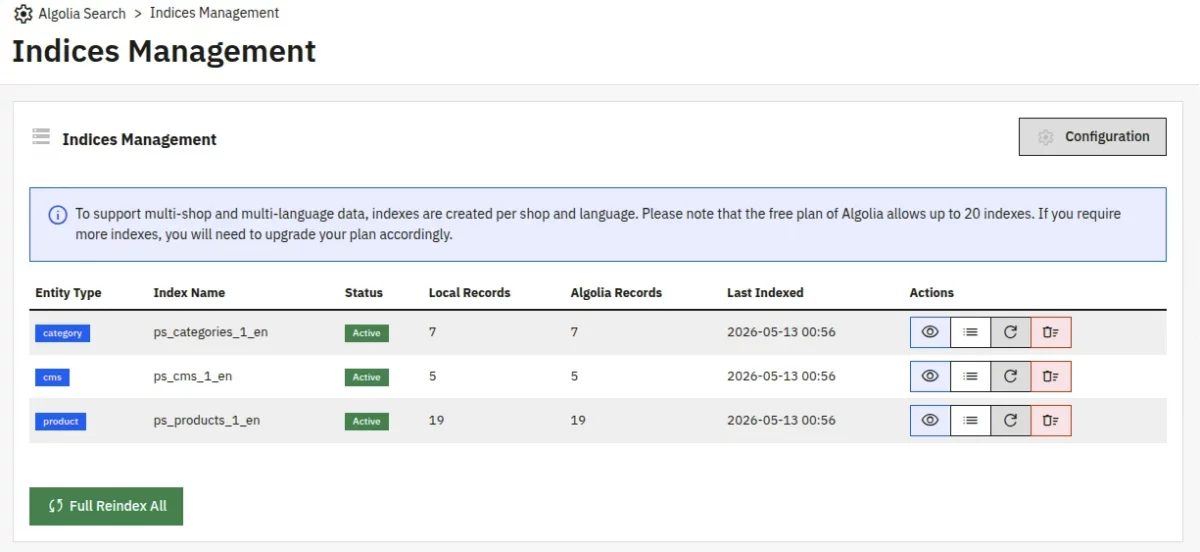Open list details for ps_cms_1_en
1200x552 pixels.
coord(970,376)
